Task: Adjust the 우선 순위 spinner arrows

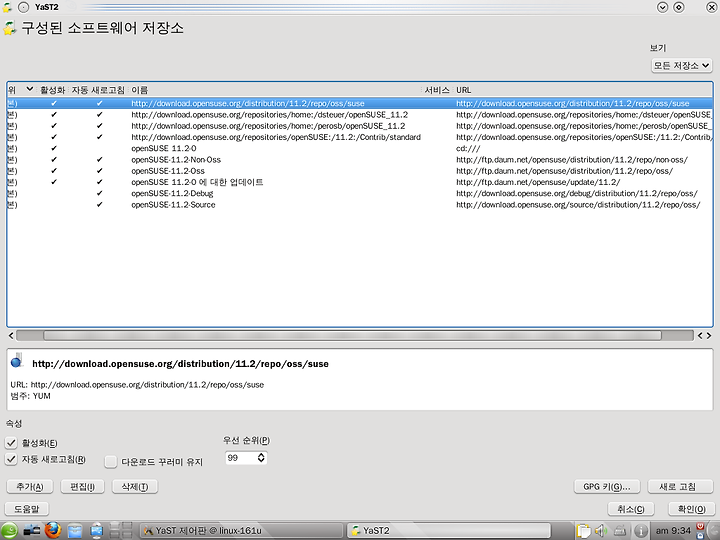Action: (x=261, y=457)
